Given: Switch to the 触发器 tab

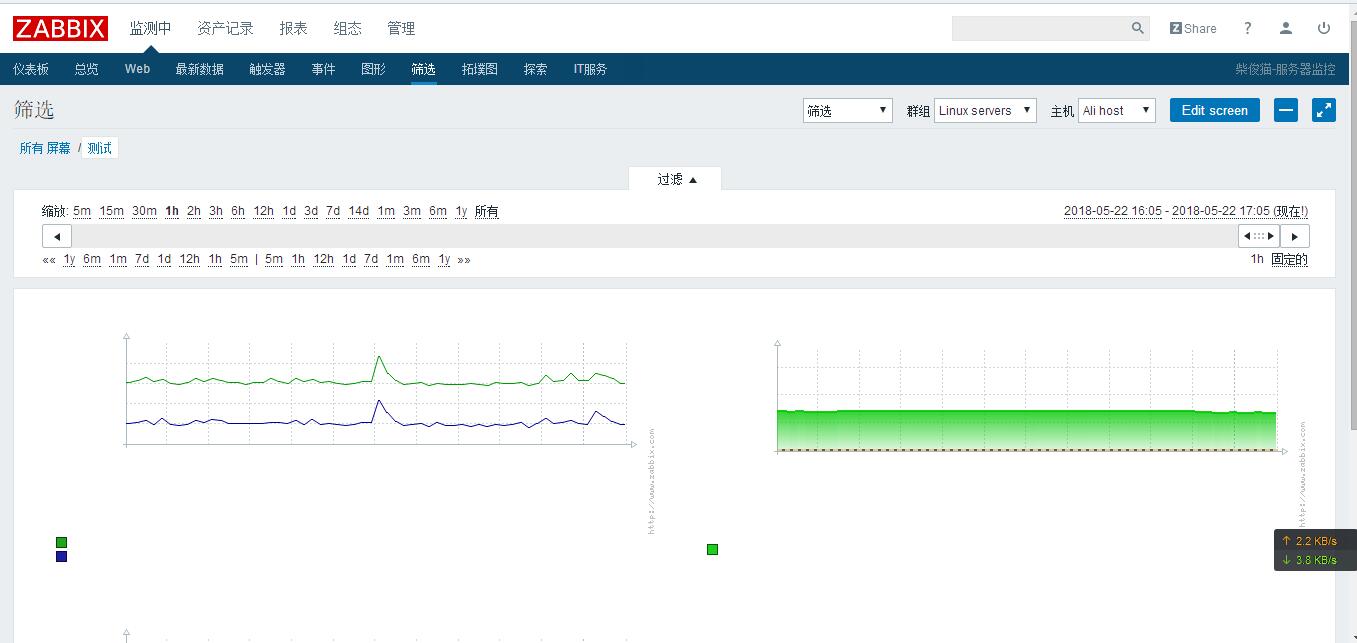Looking at the screenshot, I should [x=267, y=69].
